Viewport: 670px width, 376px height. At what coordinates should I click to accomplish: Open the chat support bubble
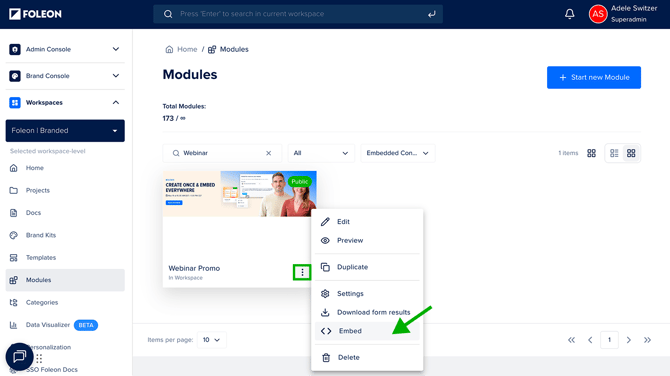click(19, 356)
